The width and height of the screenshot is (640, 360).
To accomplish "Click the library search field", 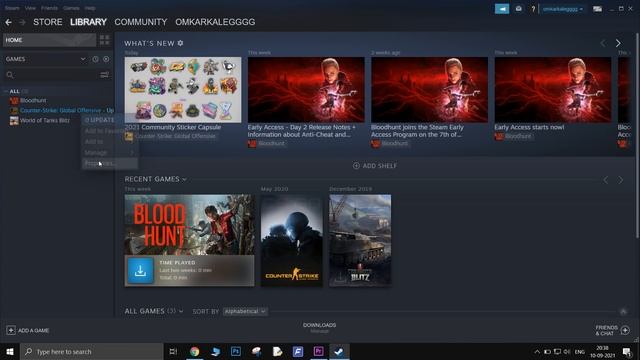I will tap(51, 75).
